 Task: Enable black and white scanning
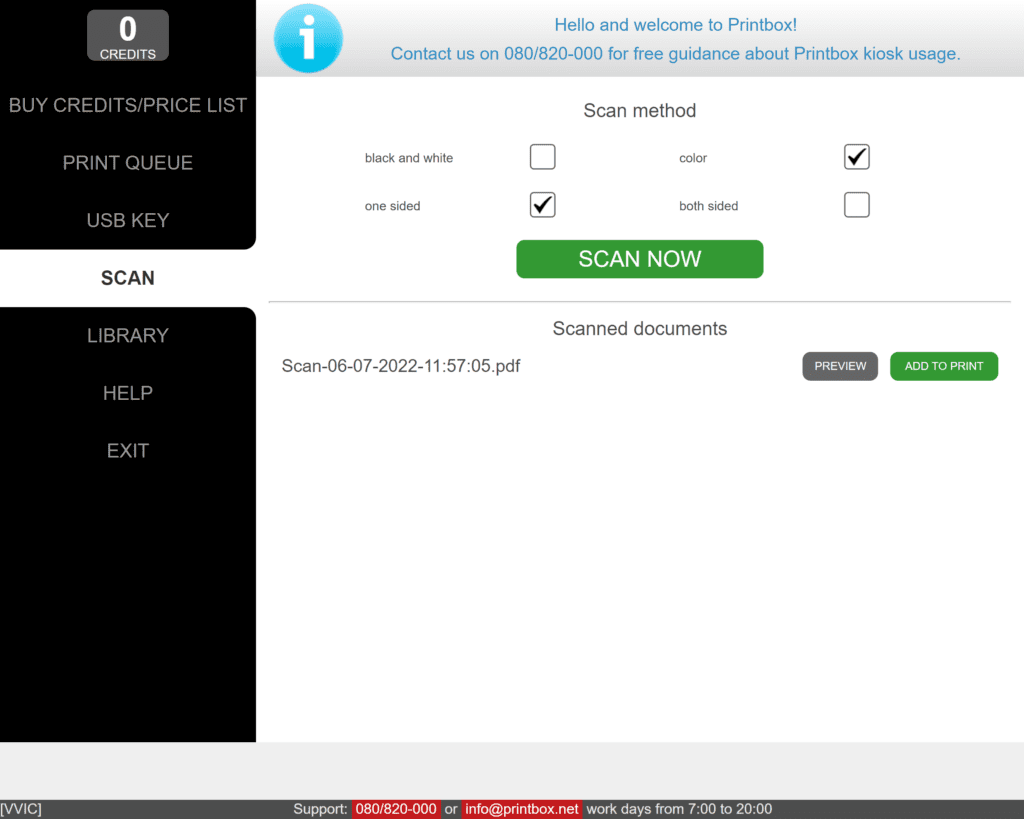tap(542, 157)
